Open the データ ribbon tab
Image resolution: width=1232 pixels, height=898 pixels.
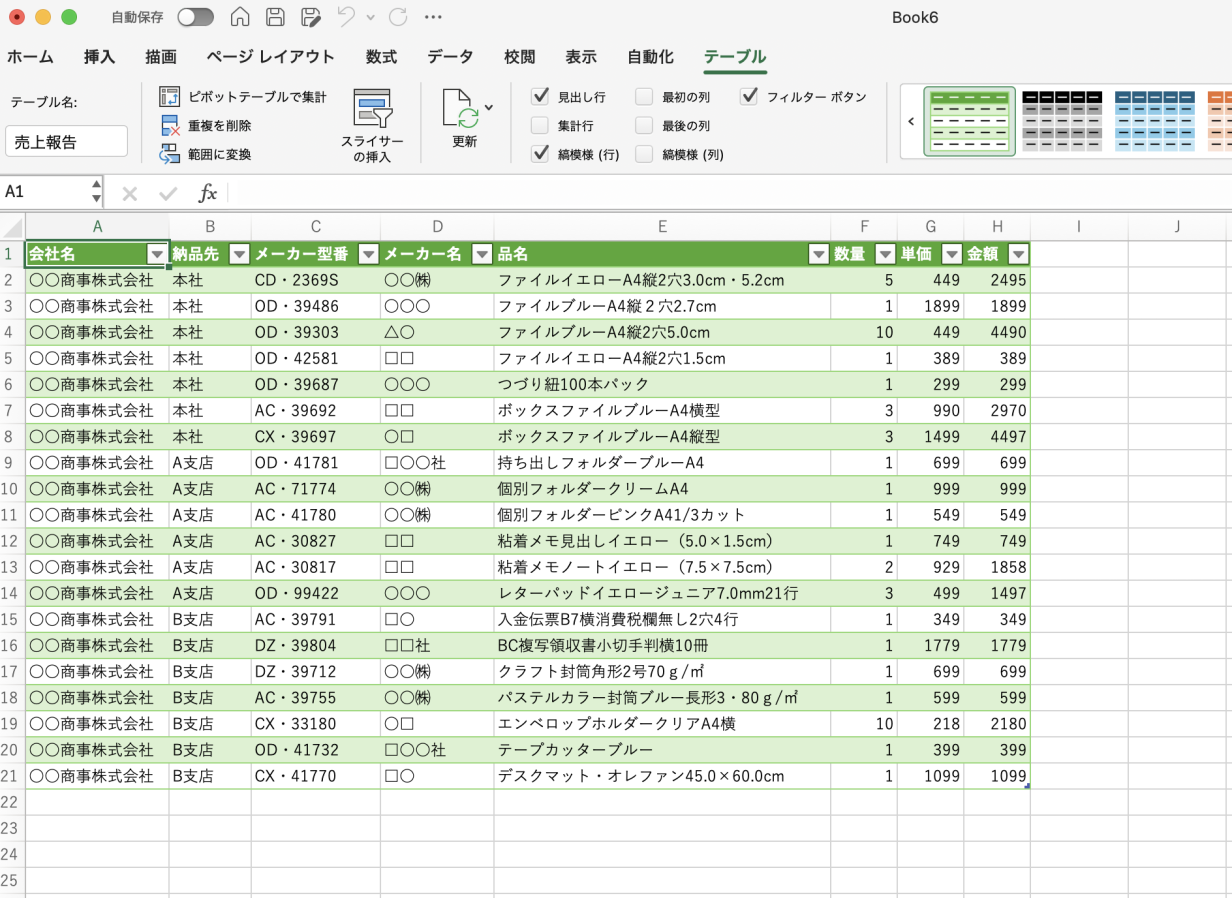tap(450, 57)
